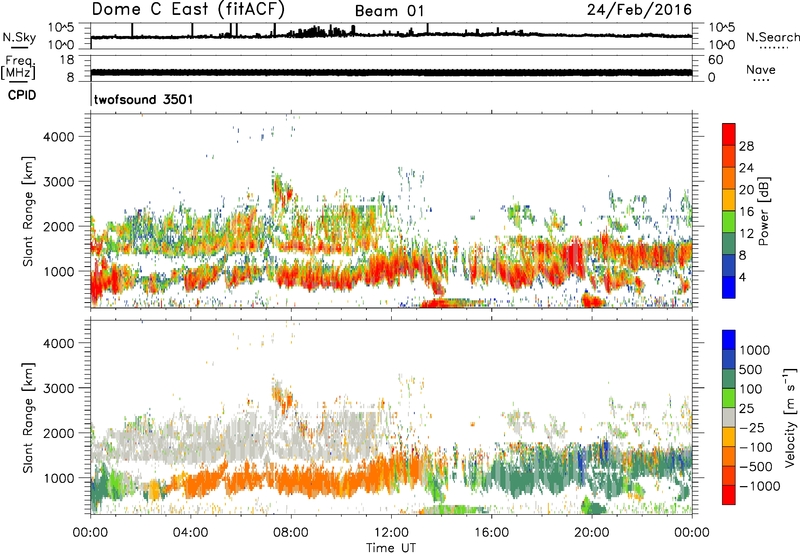Click the '4000' tick on velocity panel
This screenshot has width=800, height=554.
point(59,343)
